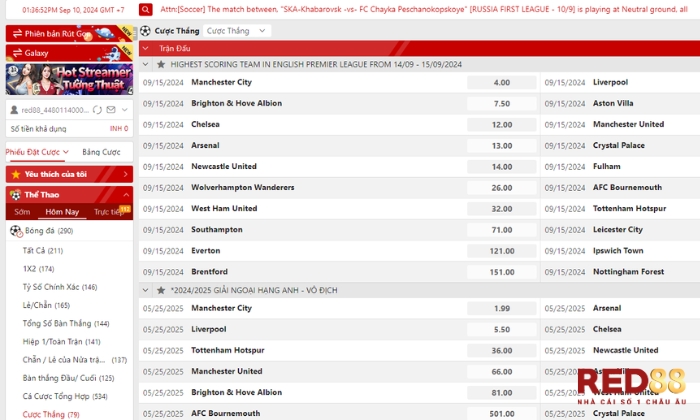This screenshot has height=420, width=700.
Task: Open Lẻ/Chẵn (165) category
Action: (x=46, y=305)
